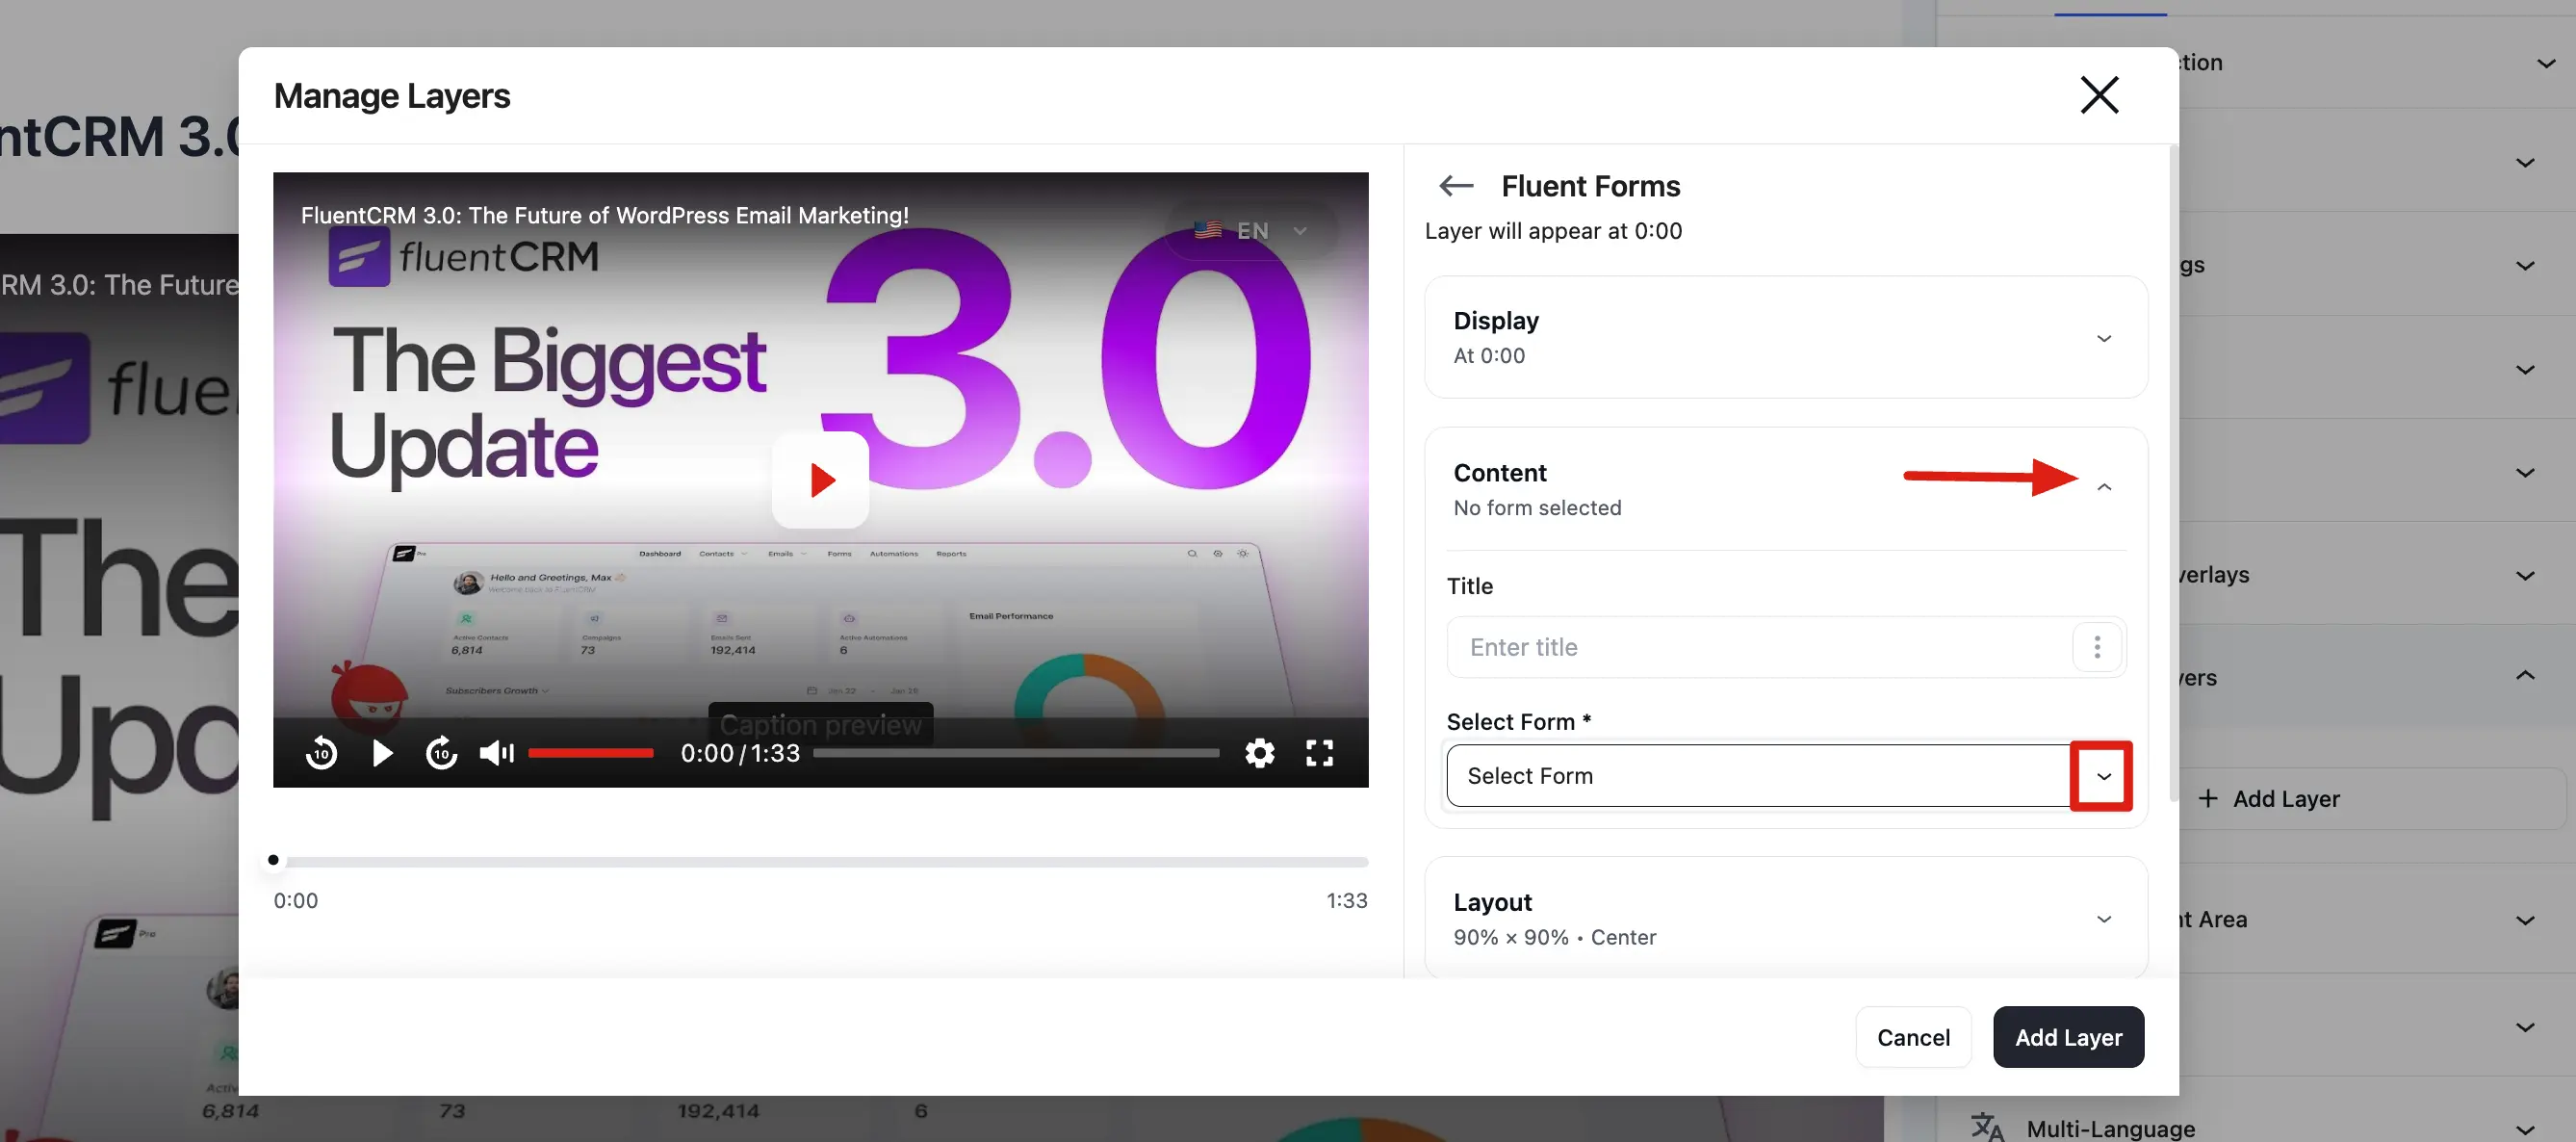Play the video from the control bar
Screen dimensions: 2576x1142
(382, 753)
